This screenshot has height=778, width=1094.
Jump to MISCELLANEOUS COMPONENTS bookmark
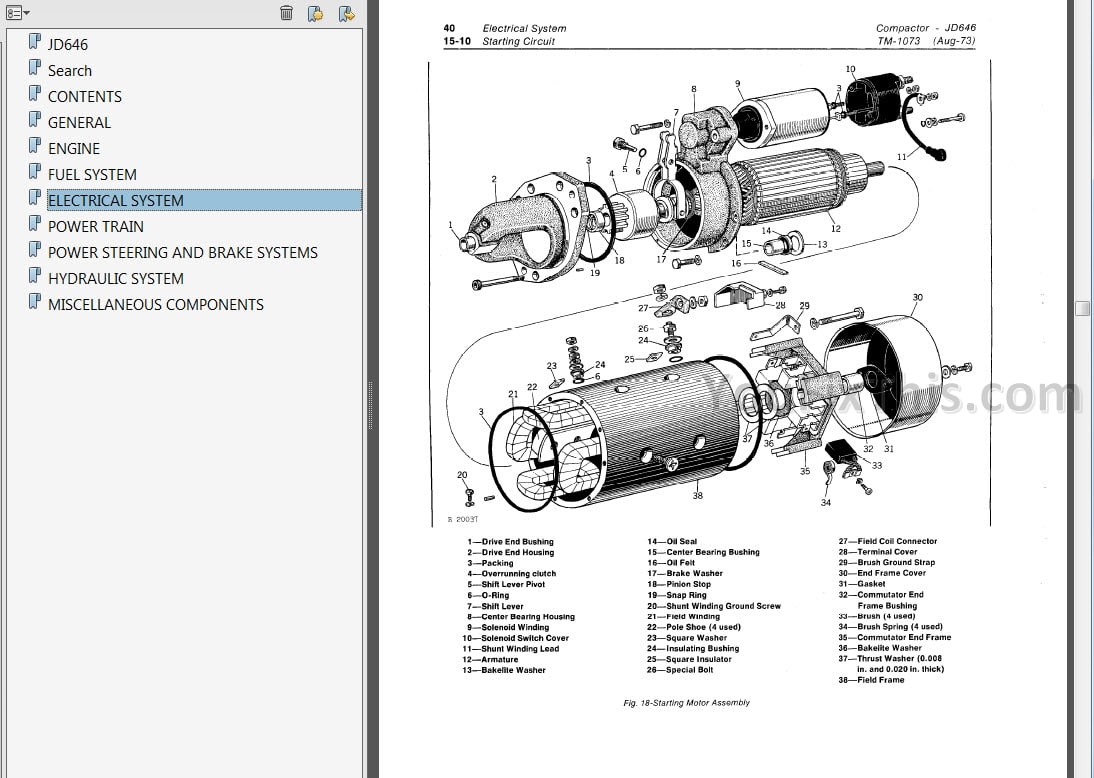tap(156, 304)
